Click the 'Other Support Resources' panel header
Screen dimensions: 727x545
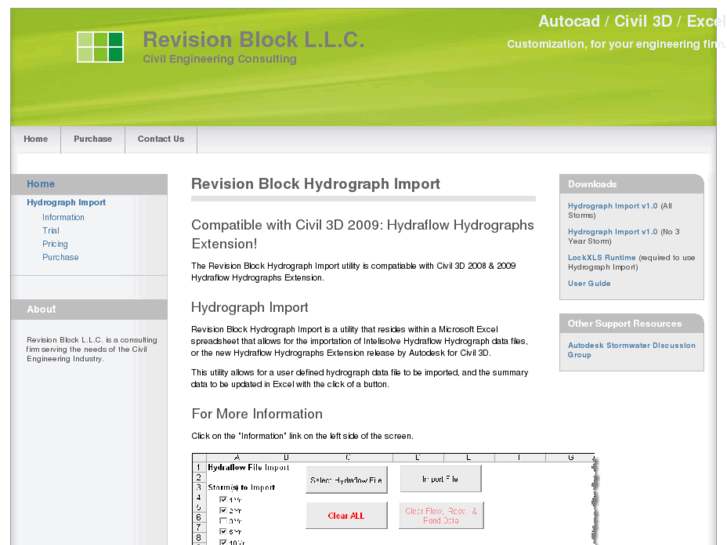coord(631,324)
